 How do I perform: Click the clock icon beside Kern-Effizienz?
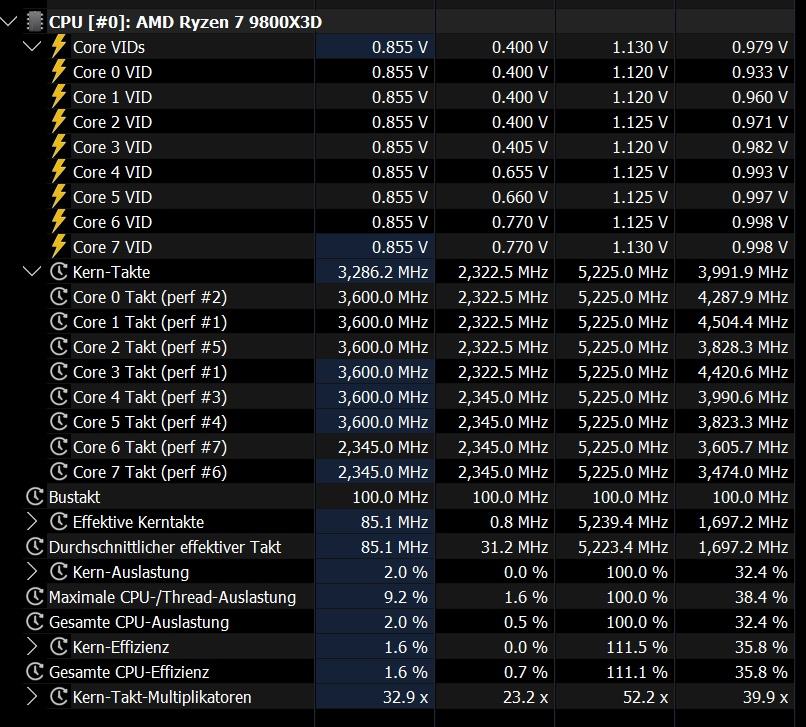click(x=59, y=647)
